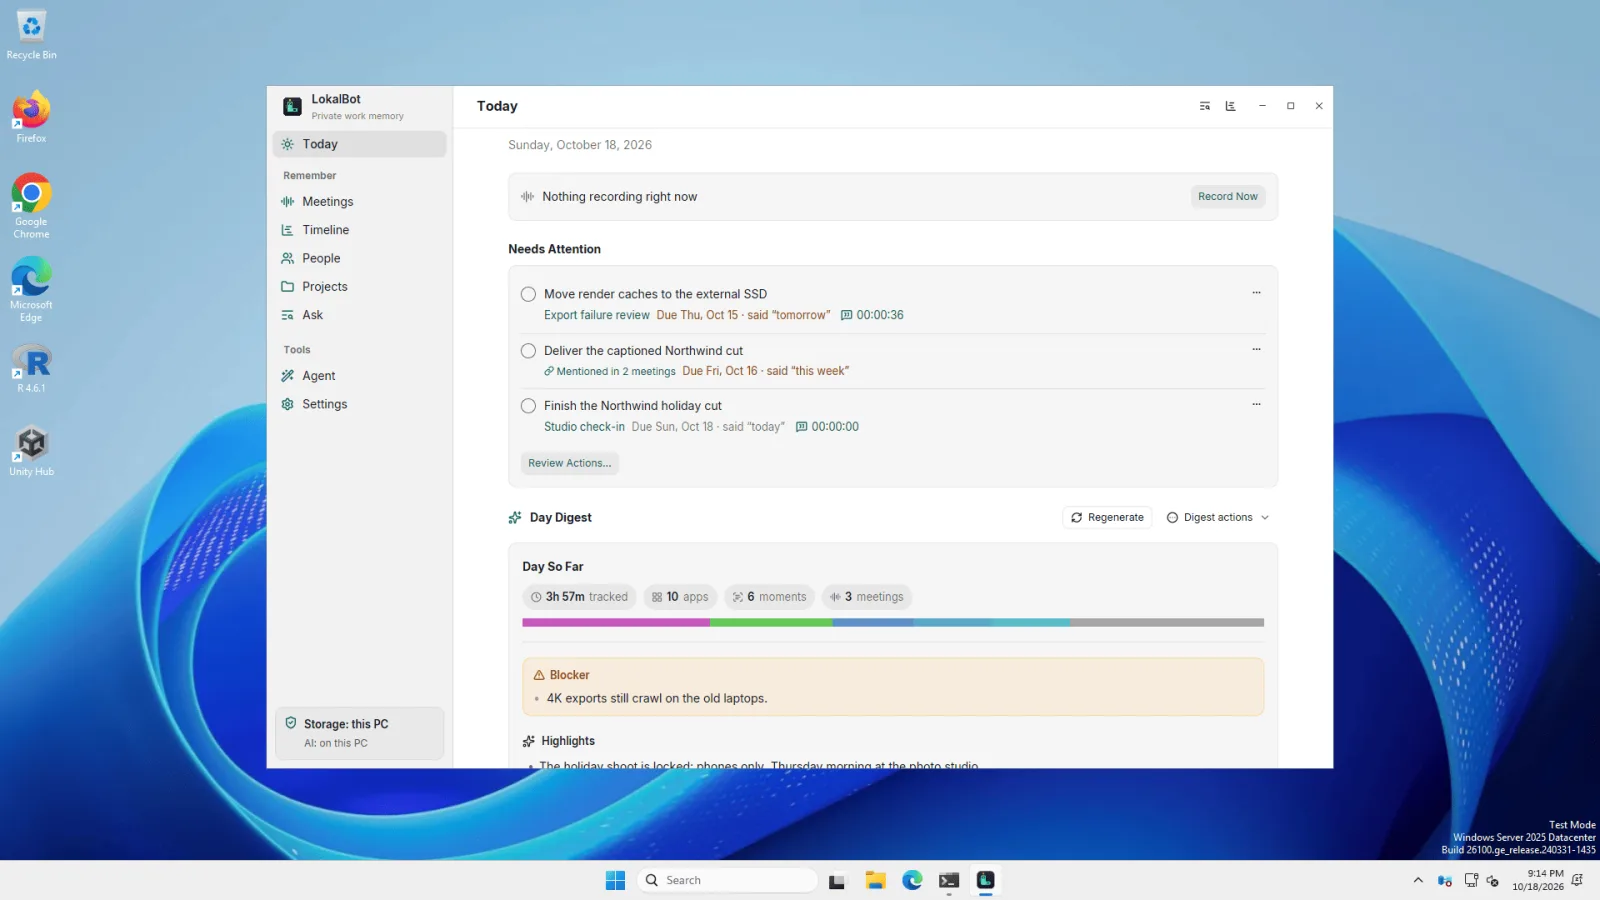Open the Agent tool
This screenshot has width=1600, height=900.
[359, 376]
